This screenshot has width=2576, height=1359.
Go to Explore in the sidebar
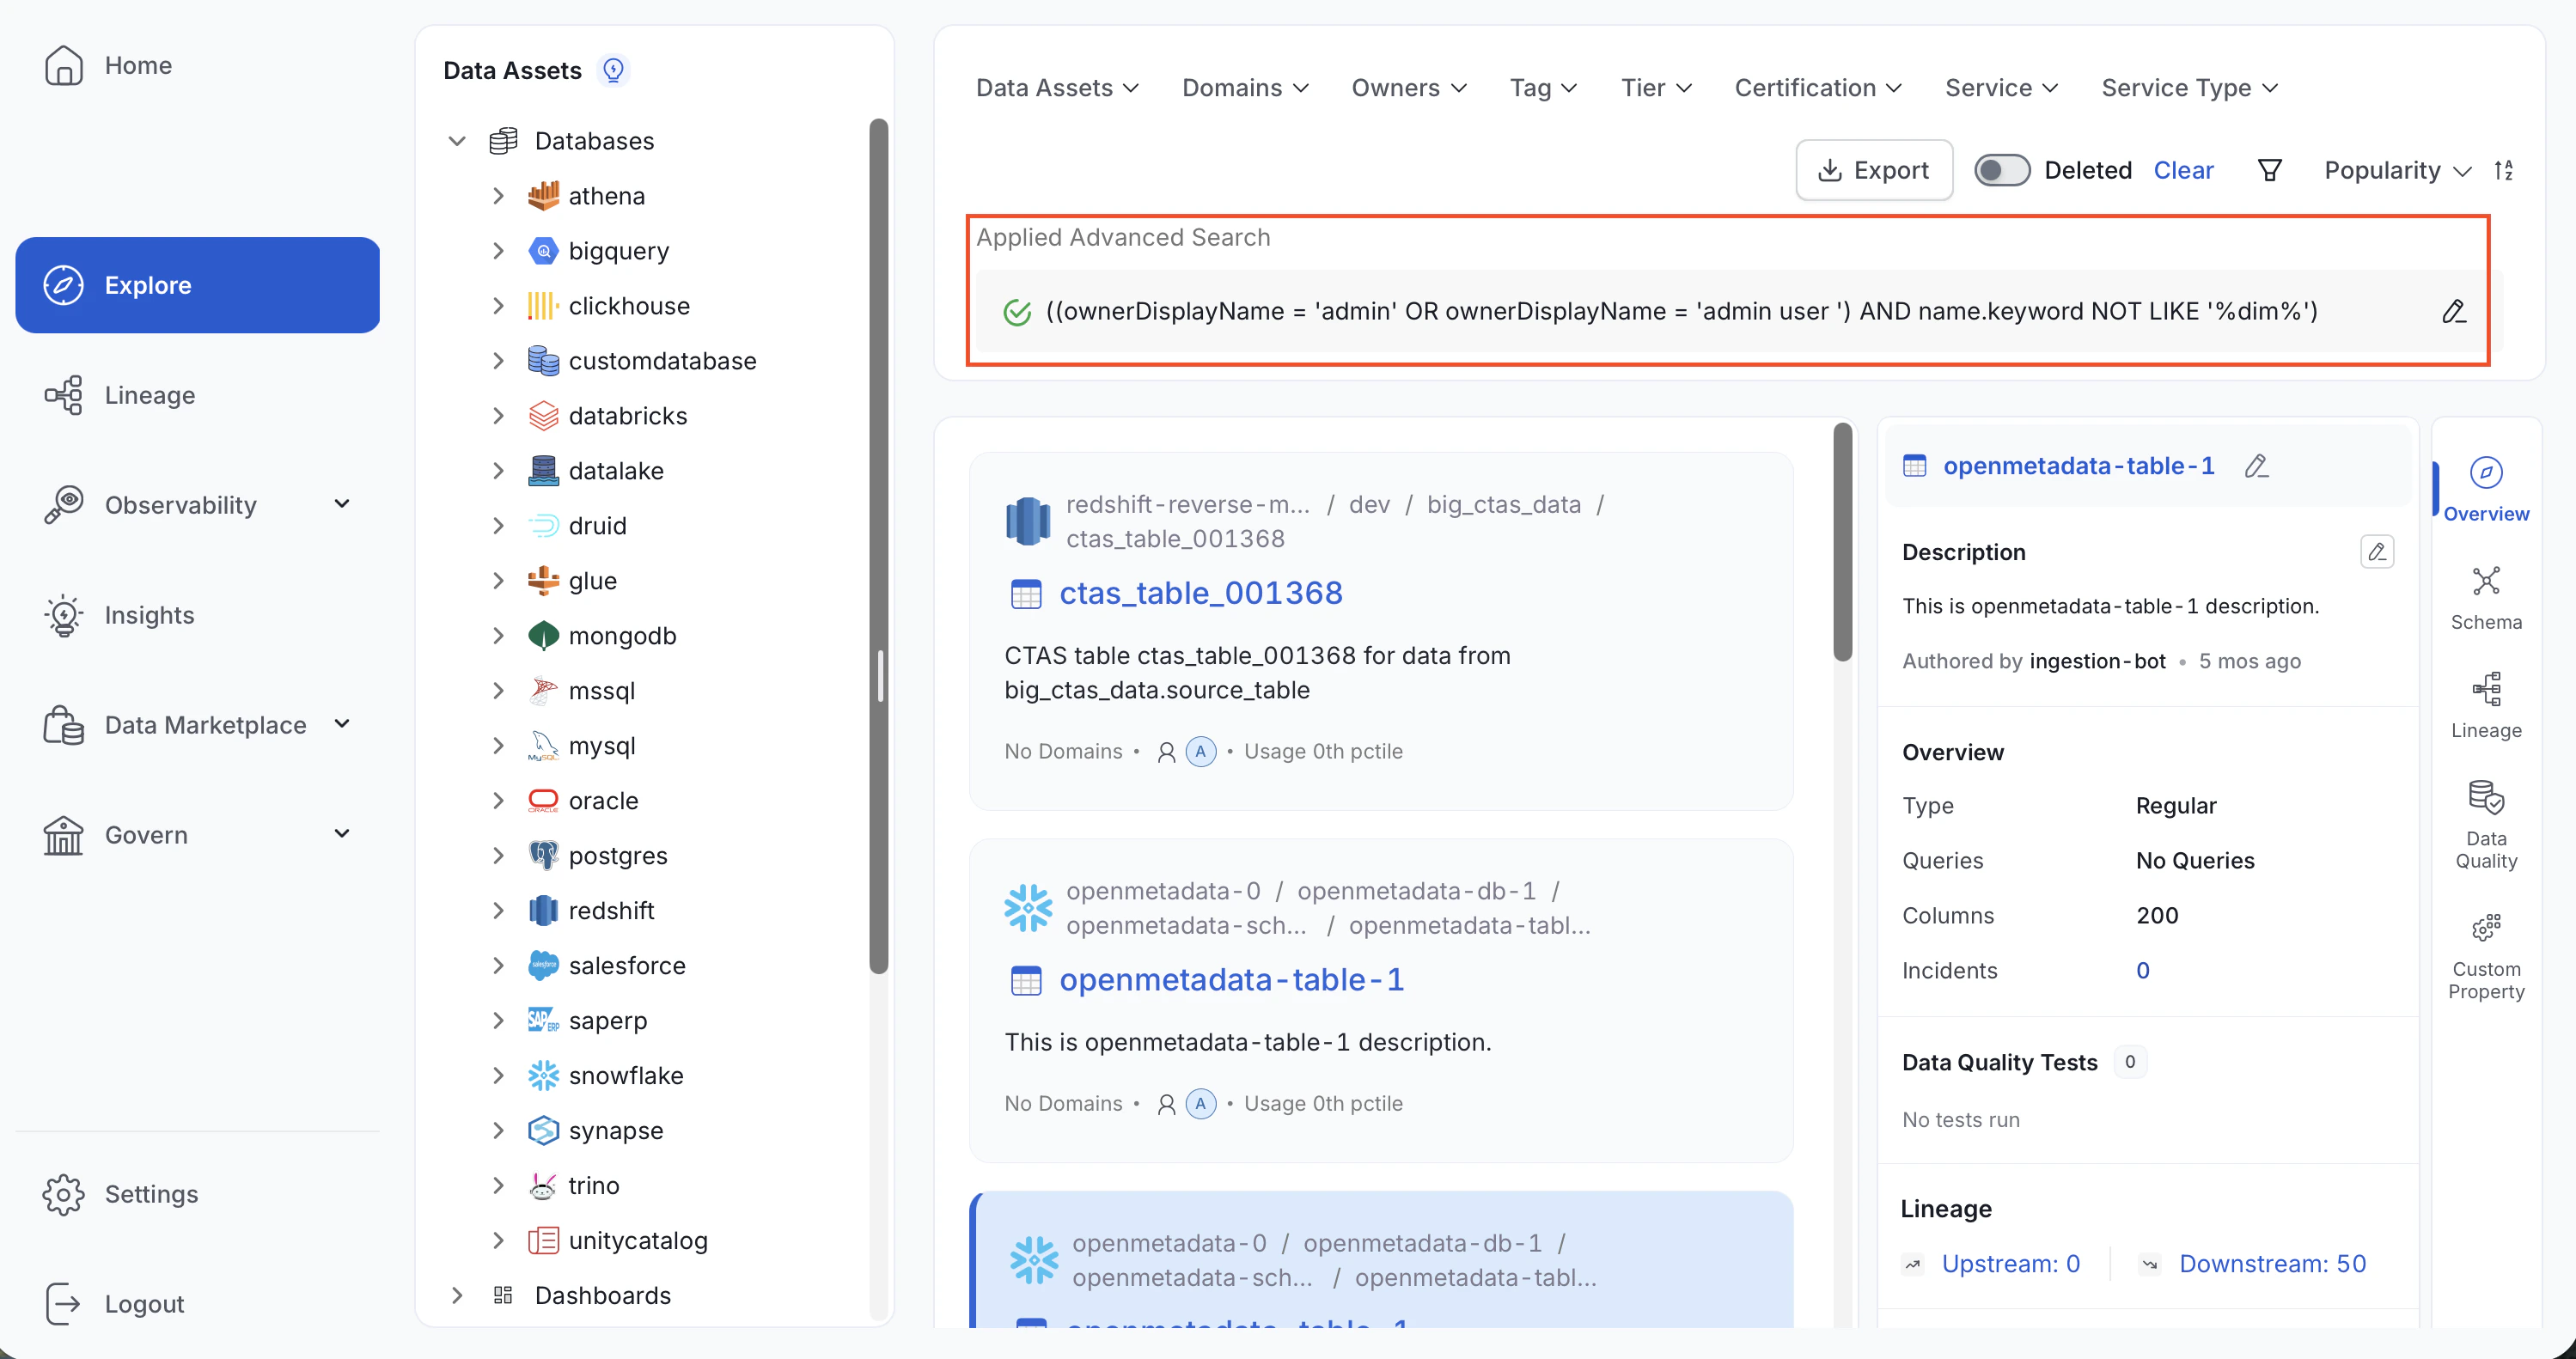[x=197, y=285]
